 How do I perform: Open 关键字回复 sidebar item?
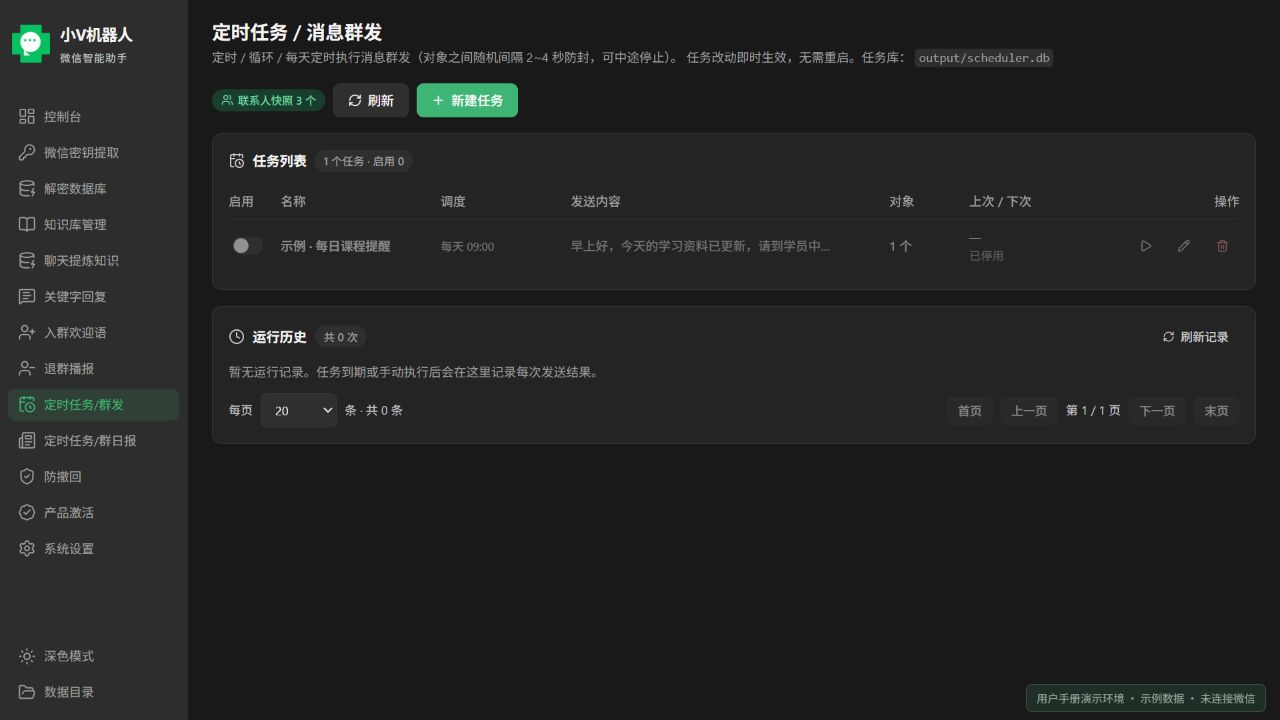click(94, 297)
